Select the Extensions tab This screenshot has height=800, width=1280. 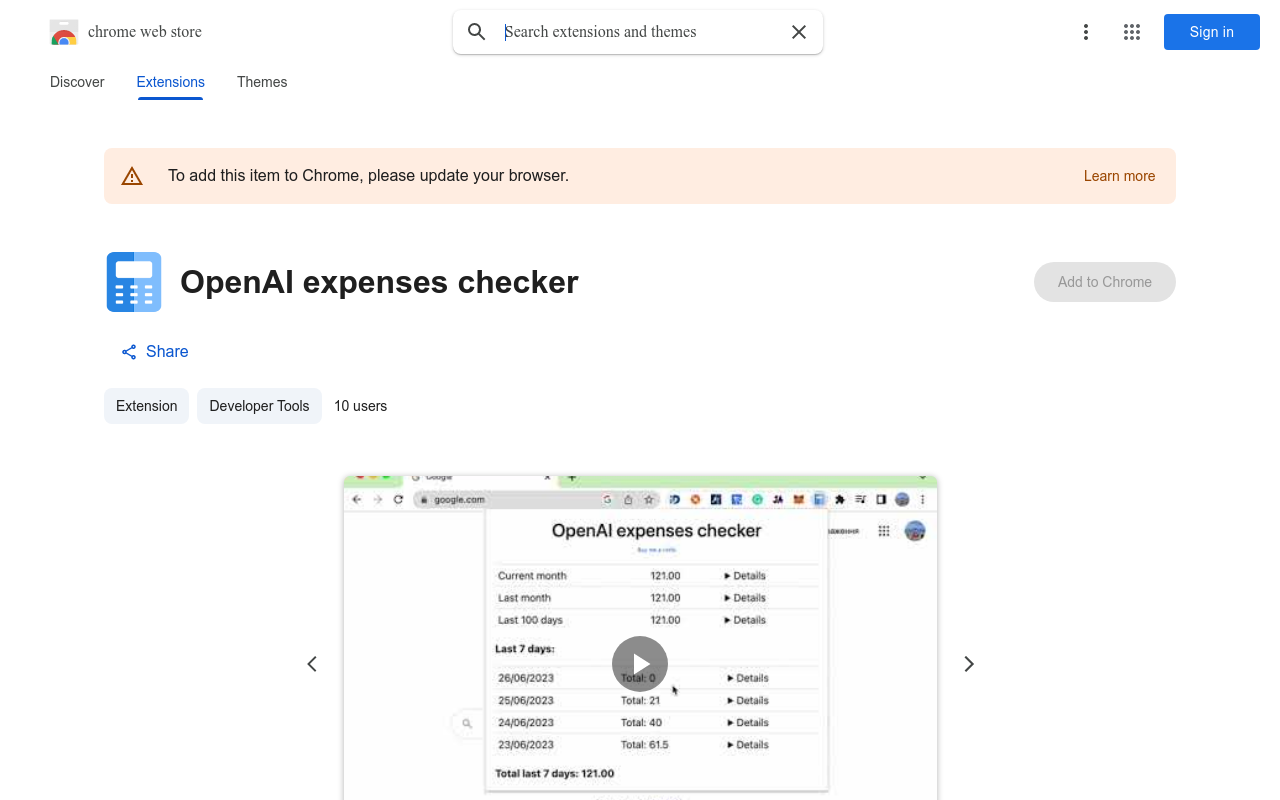pos(170,82)
